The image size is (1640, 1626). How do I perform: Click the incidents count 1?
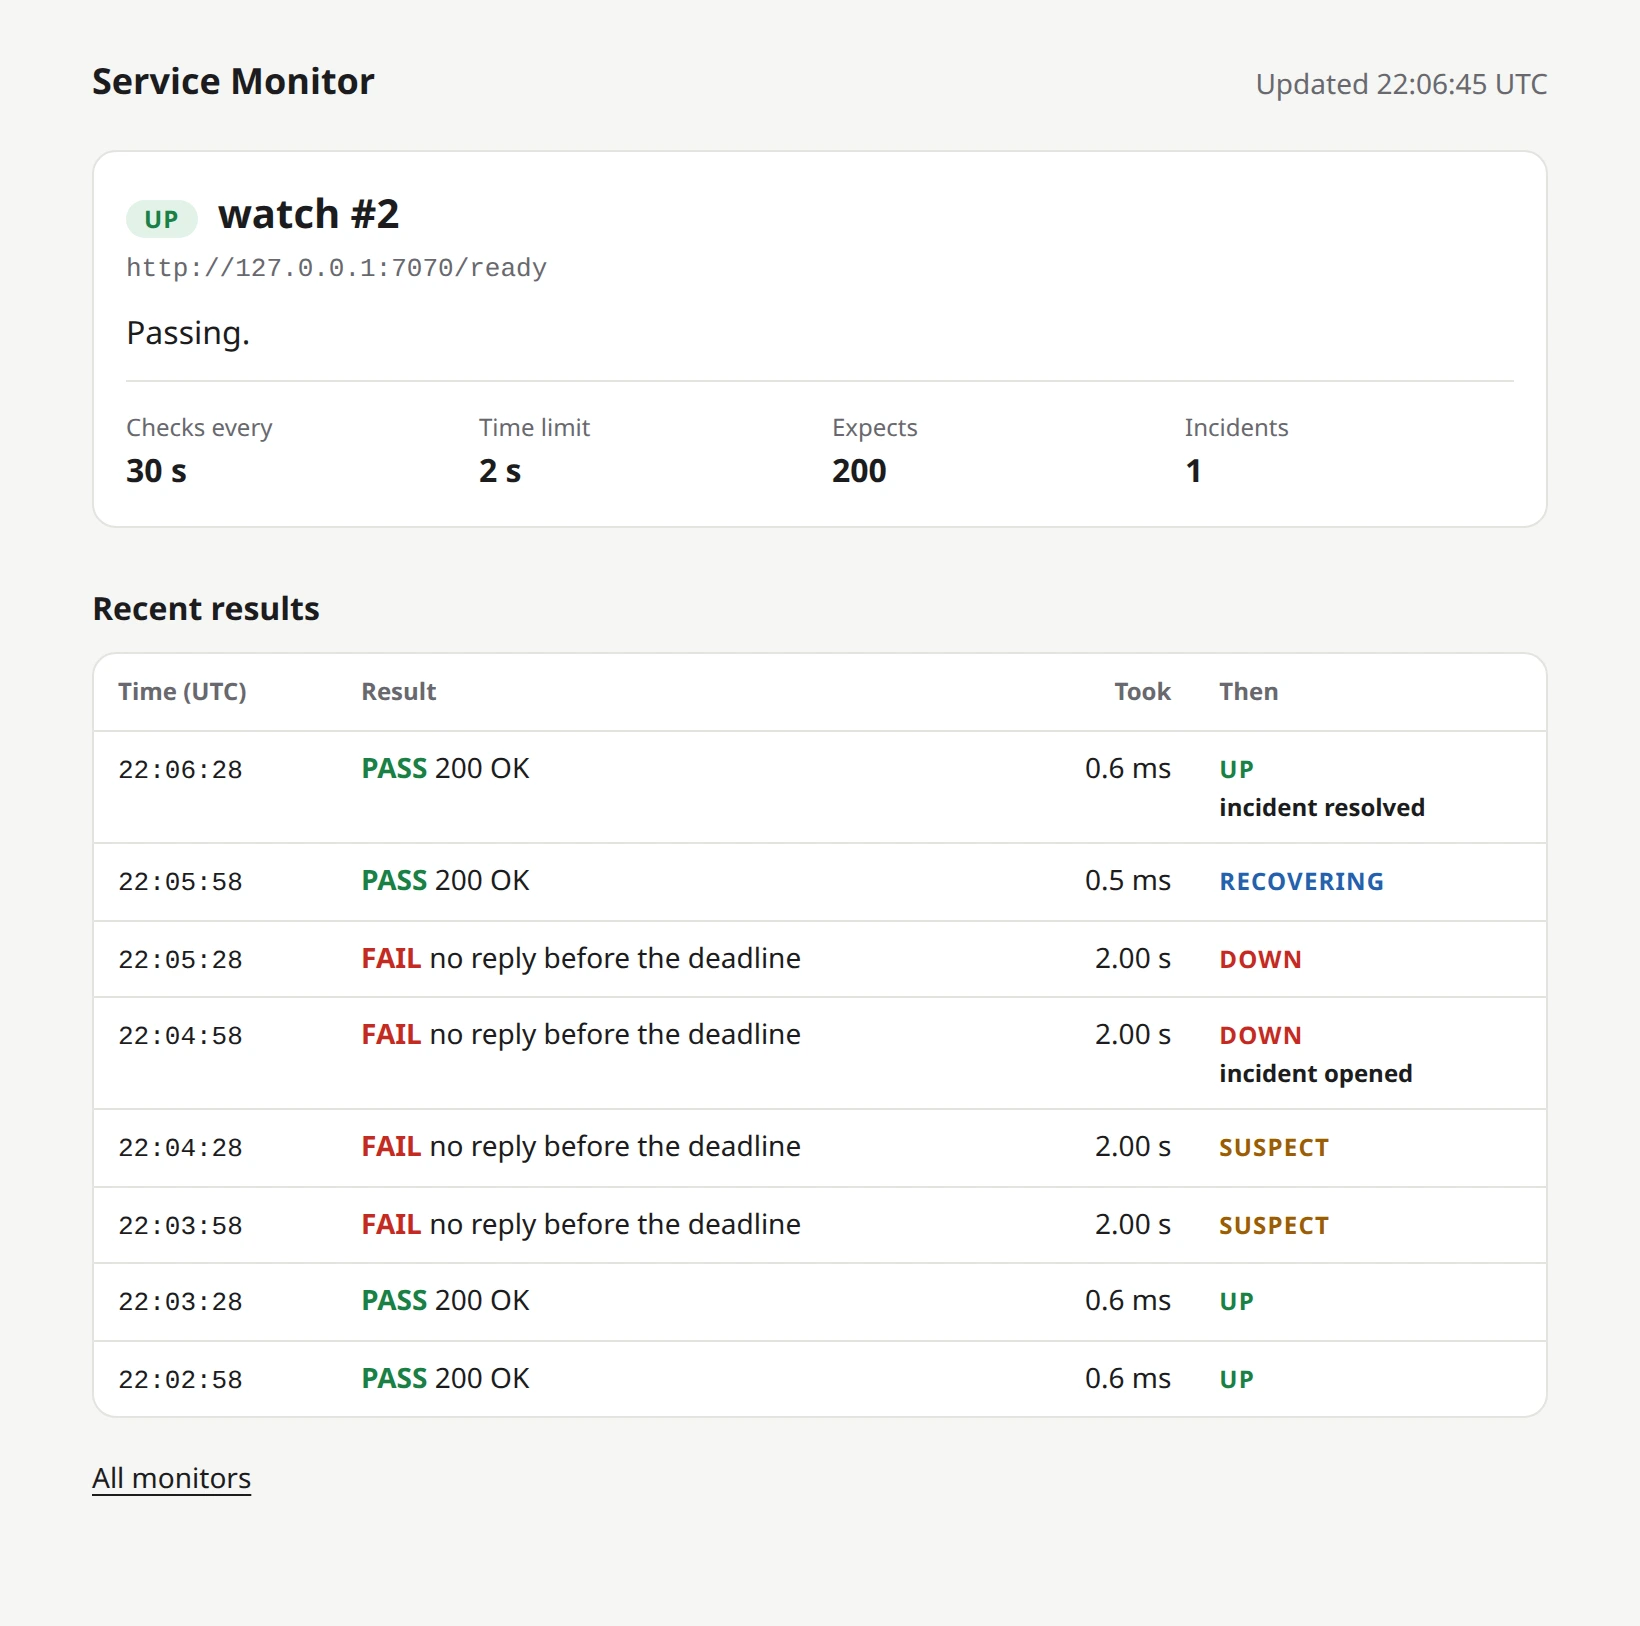(1193, 471)
